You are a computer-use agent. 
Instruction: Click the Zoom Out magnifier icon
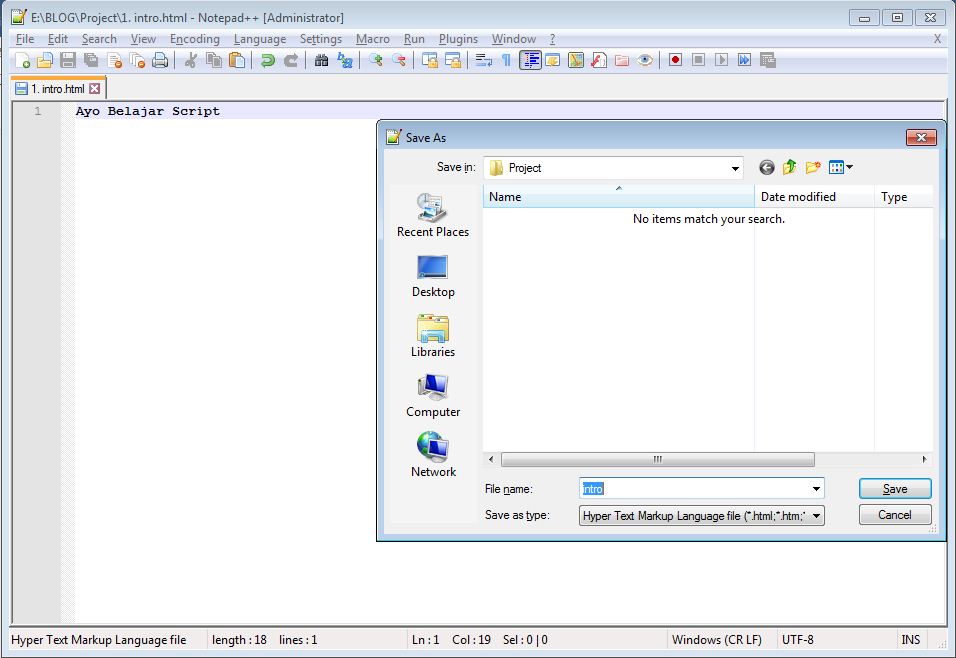click(x=399, y=60)
